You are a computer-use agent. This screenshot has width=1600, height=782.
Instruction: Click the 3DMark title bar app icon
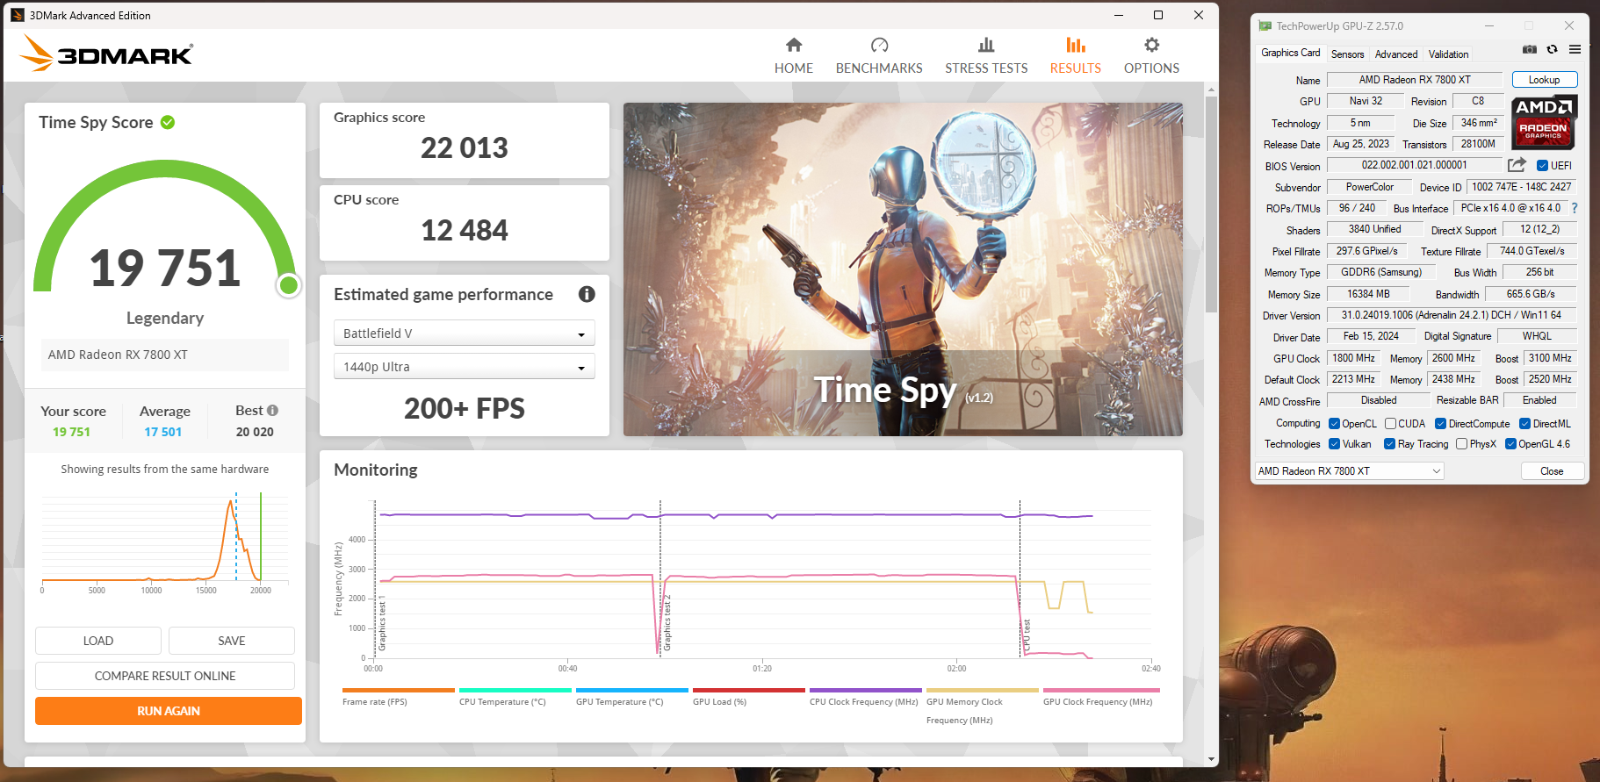click(x=17, y=15)
